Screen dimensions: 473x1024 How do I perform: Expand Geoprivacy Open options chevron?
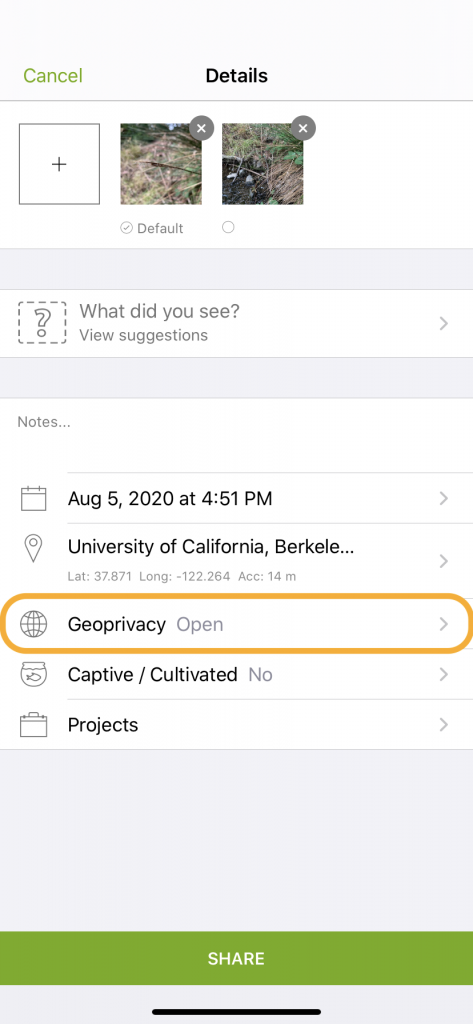pos(444,624)
